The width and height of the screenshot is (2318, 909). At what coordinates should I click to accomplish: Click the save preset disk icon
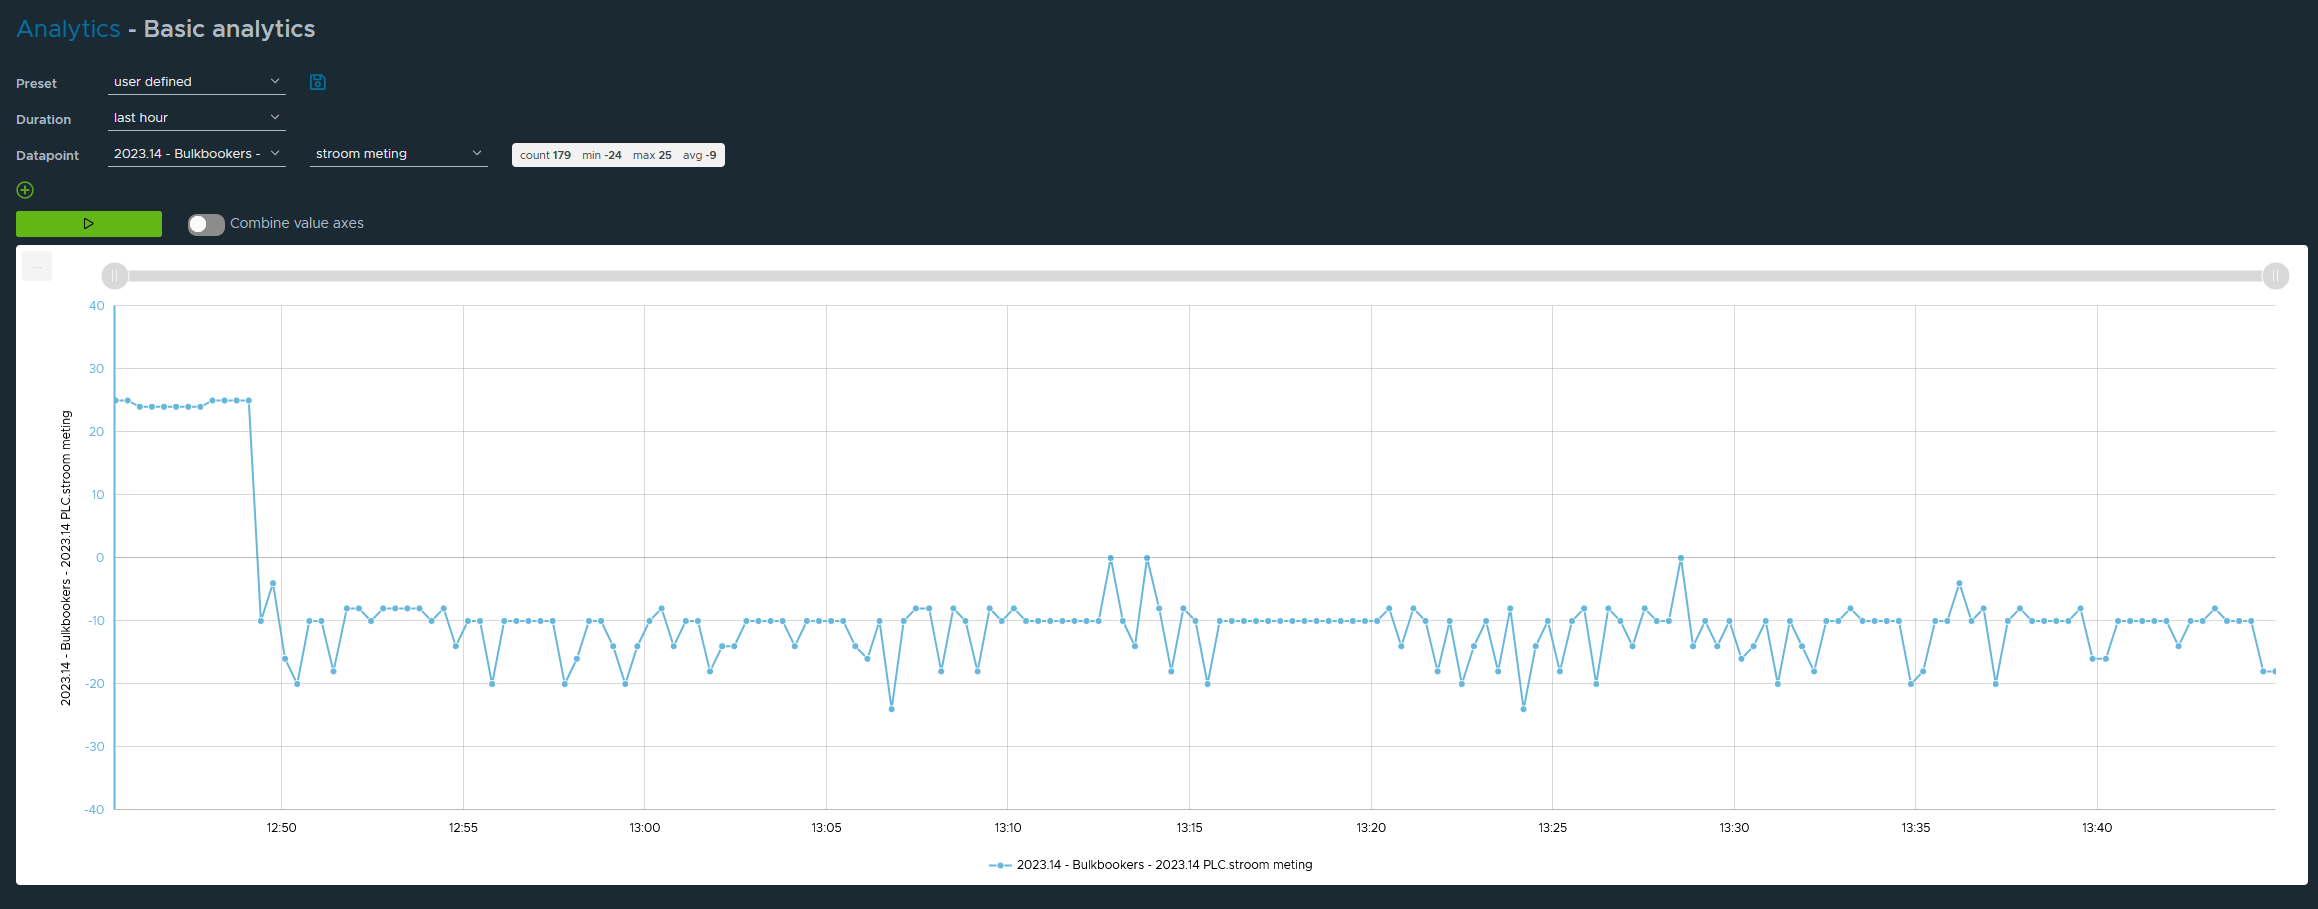[318, 82]
